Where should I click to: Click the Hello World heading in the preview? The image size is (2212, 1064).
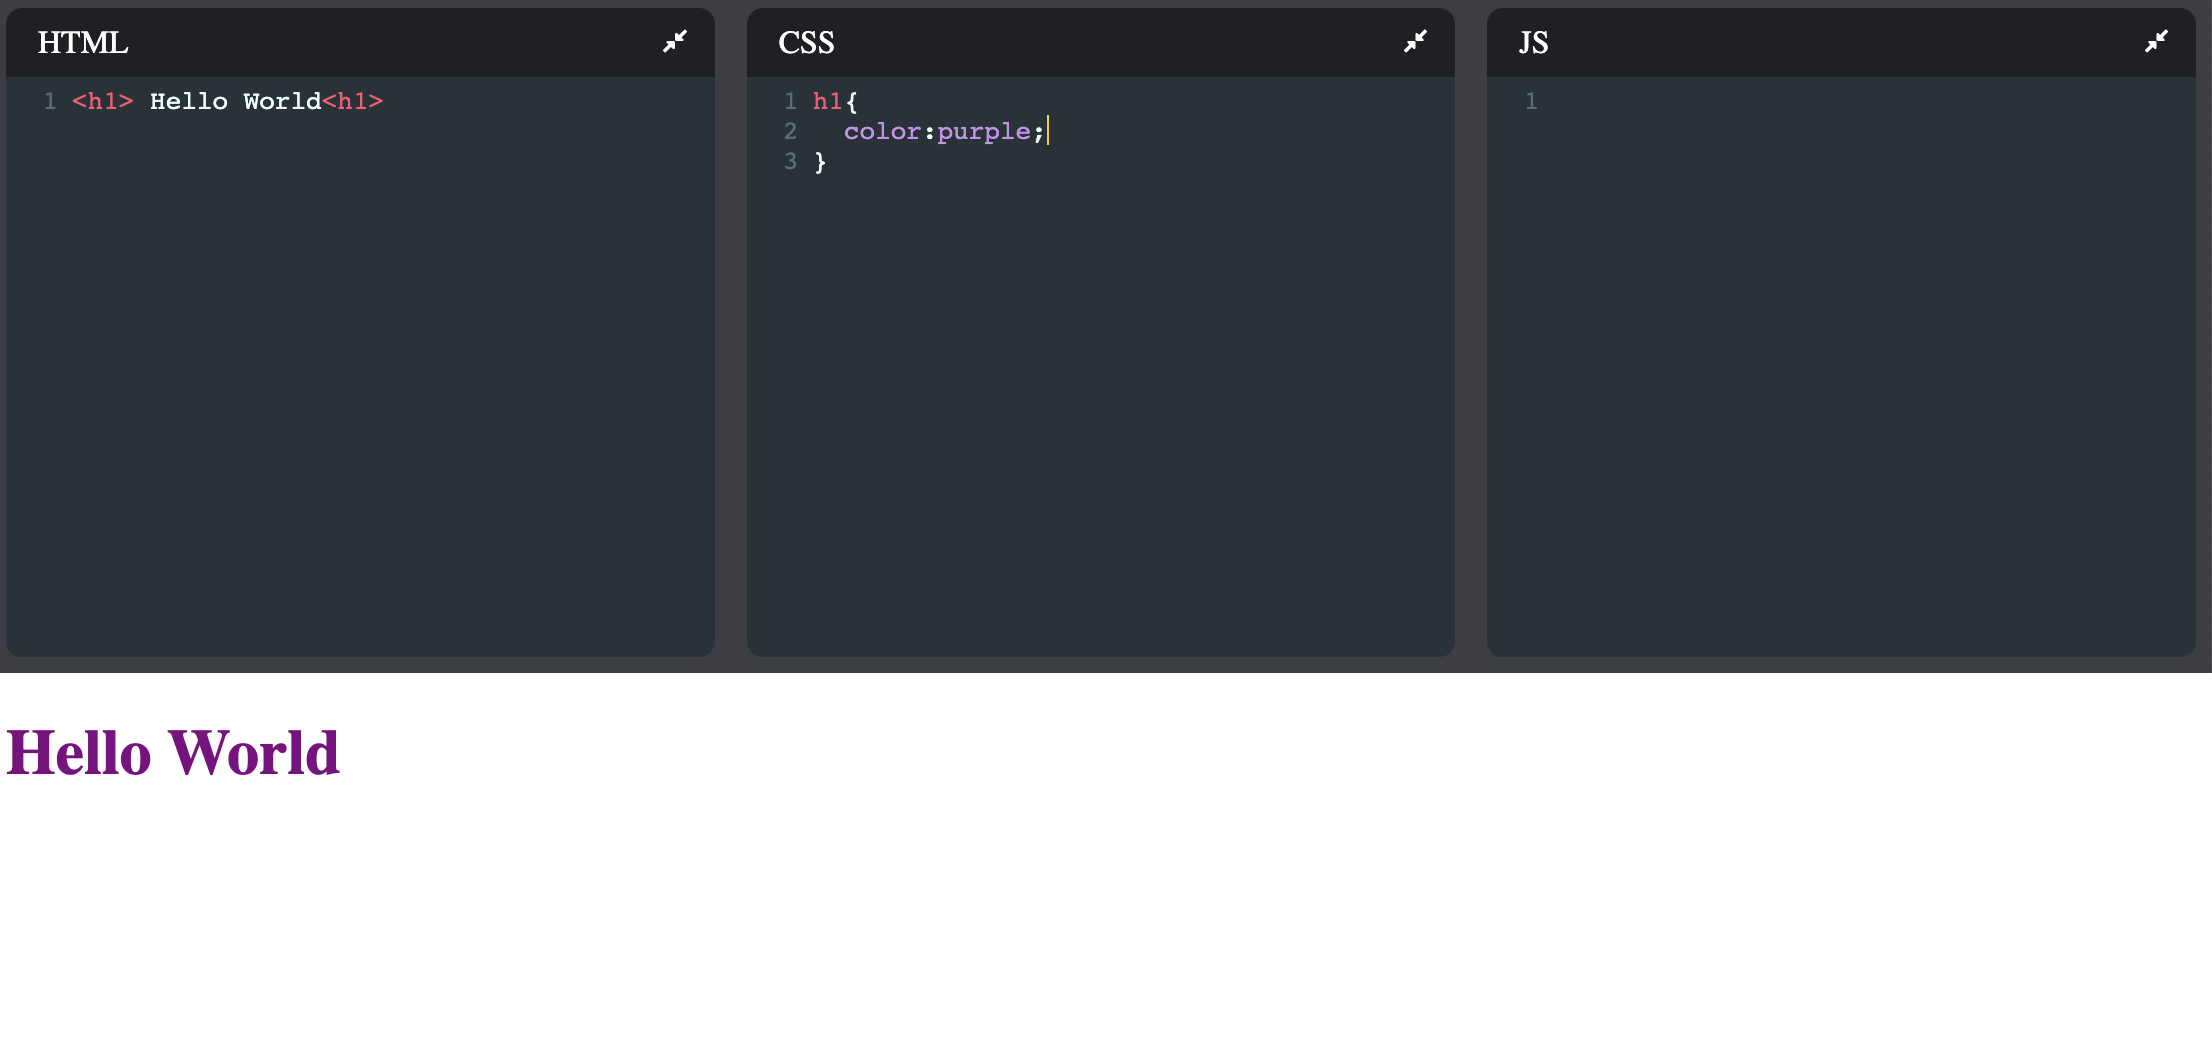pyautogui.click(x=172, y=752)
